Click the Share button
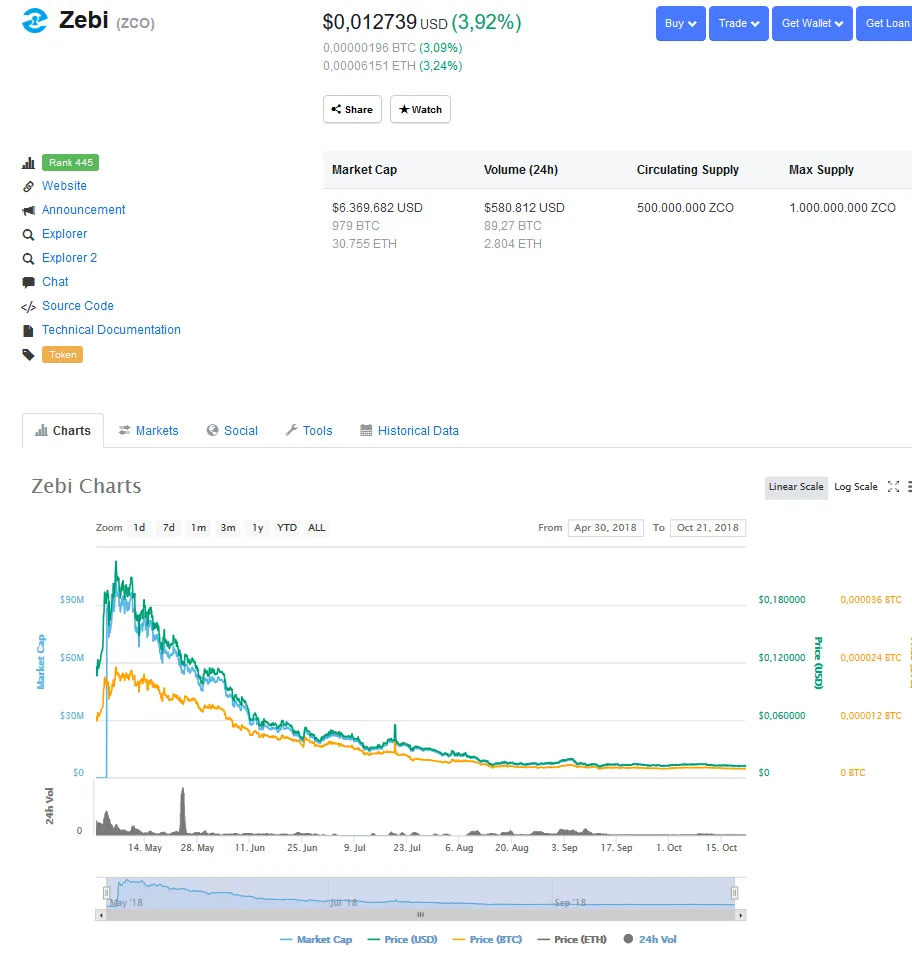The image size is (912, 953). 352,109
